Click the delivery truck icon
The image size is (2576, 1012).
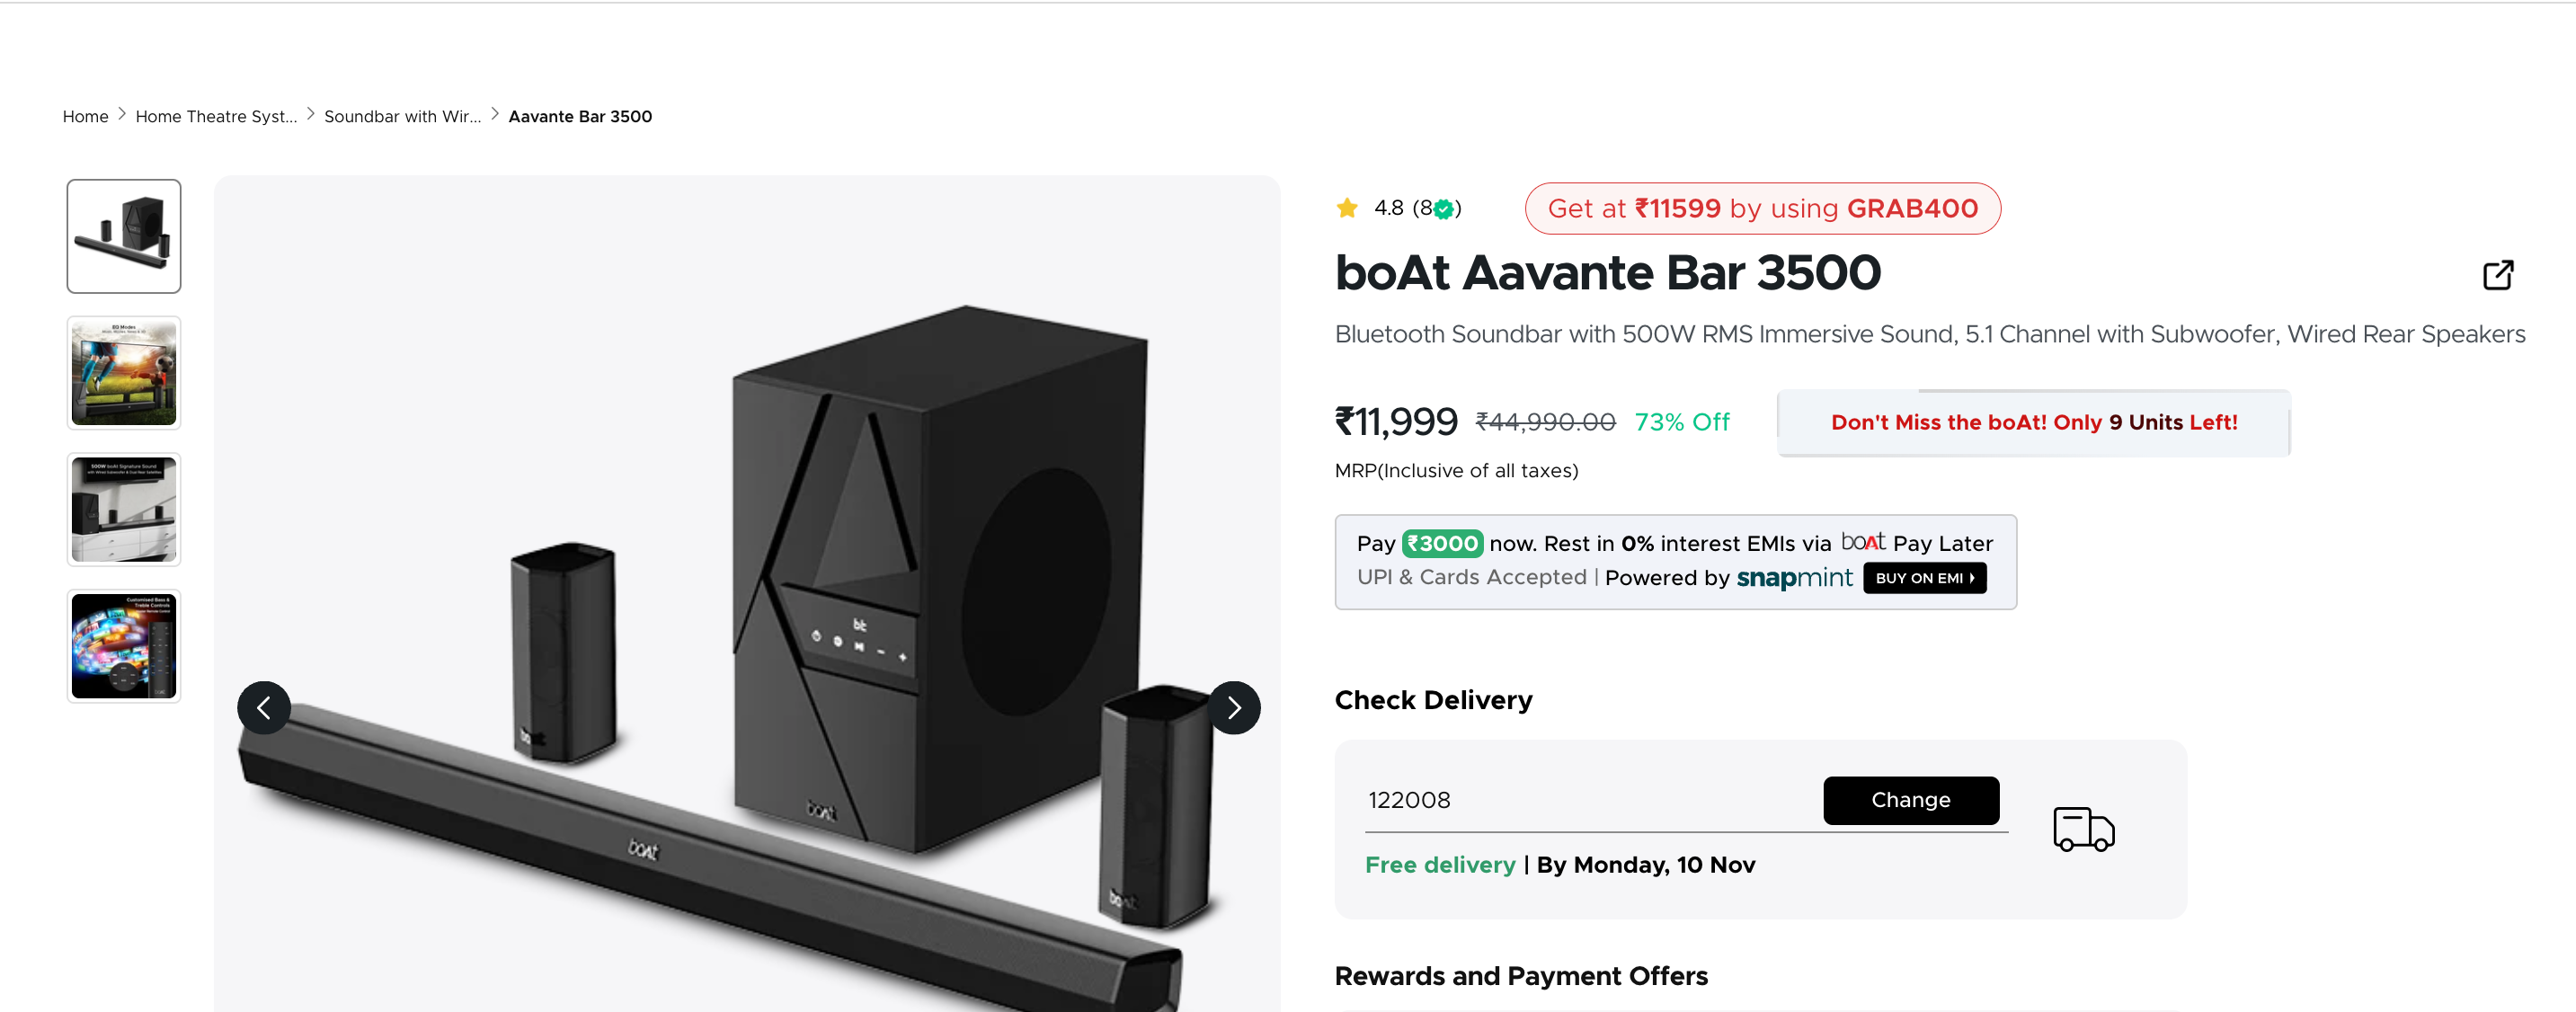(x=2083, y=829)
